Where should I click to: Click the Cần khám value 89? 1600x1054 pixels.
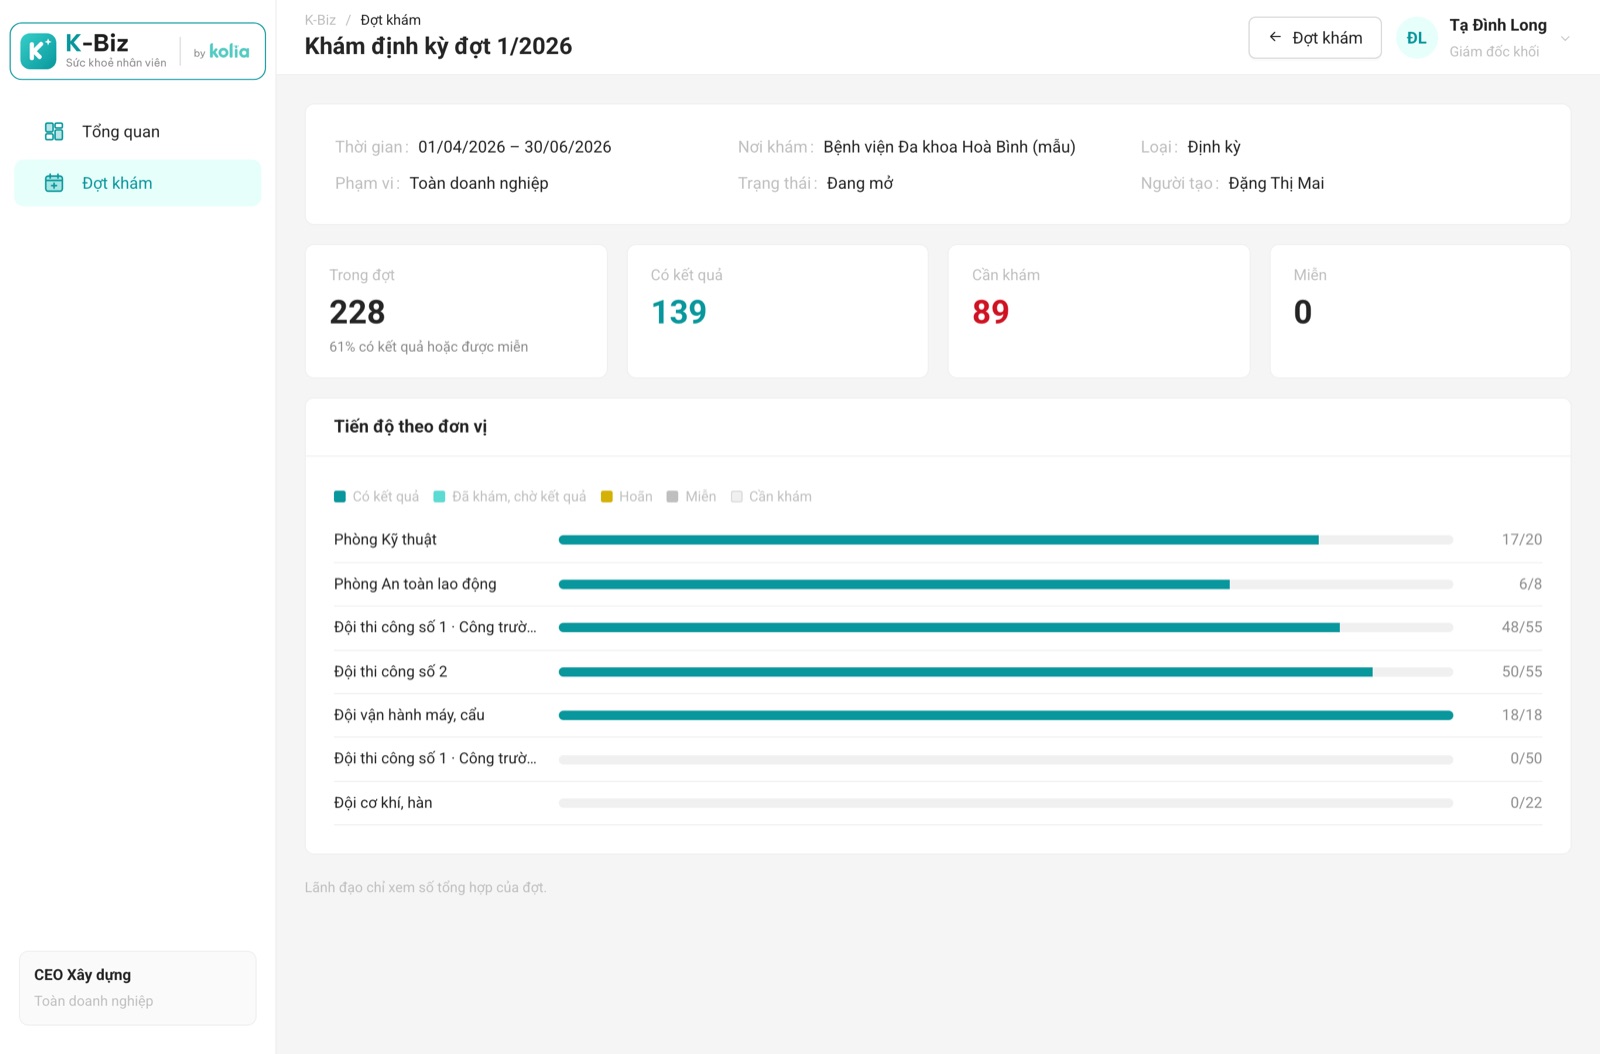991,312
